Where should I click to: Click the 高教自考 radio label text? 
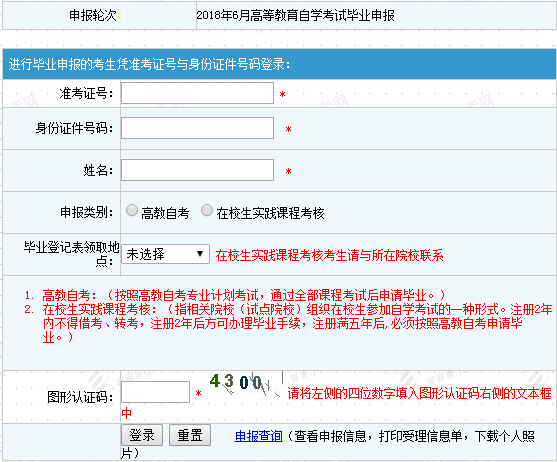(x=165, y=213)
